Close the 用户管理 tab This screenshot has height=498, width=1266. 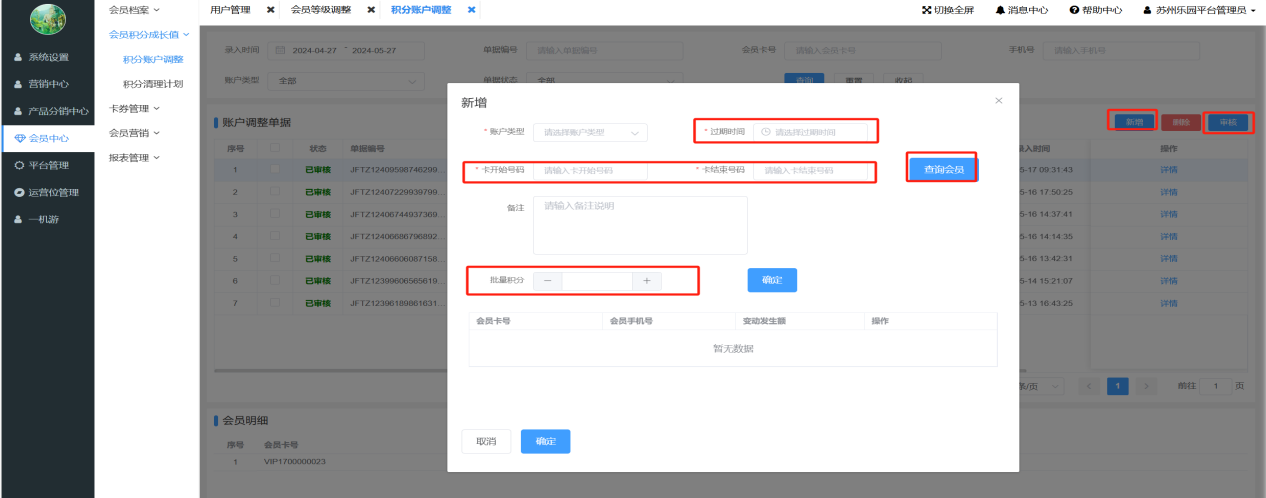pos(270,10)
